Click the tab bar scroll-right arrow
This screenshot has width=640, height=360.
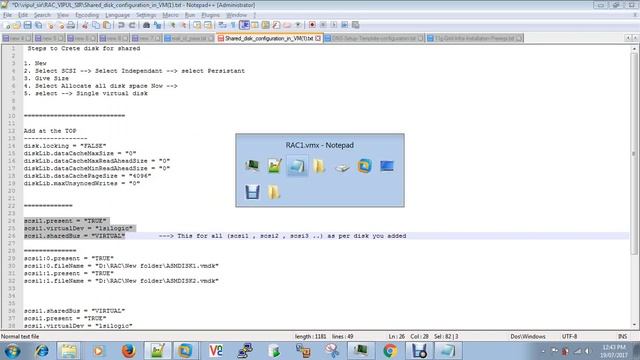(635, 38)
